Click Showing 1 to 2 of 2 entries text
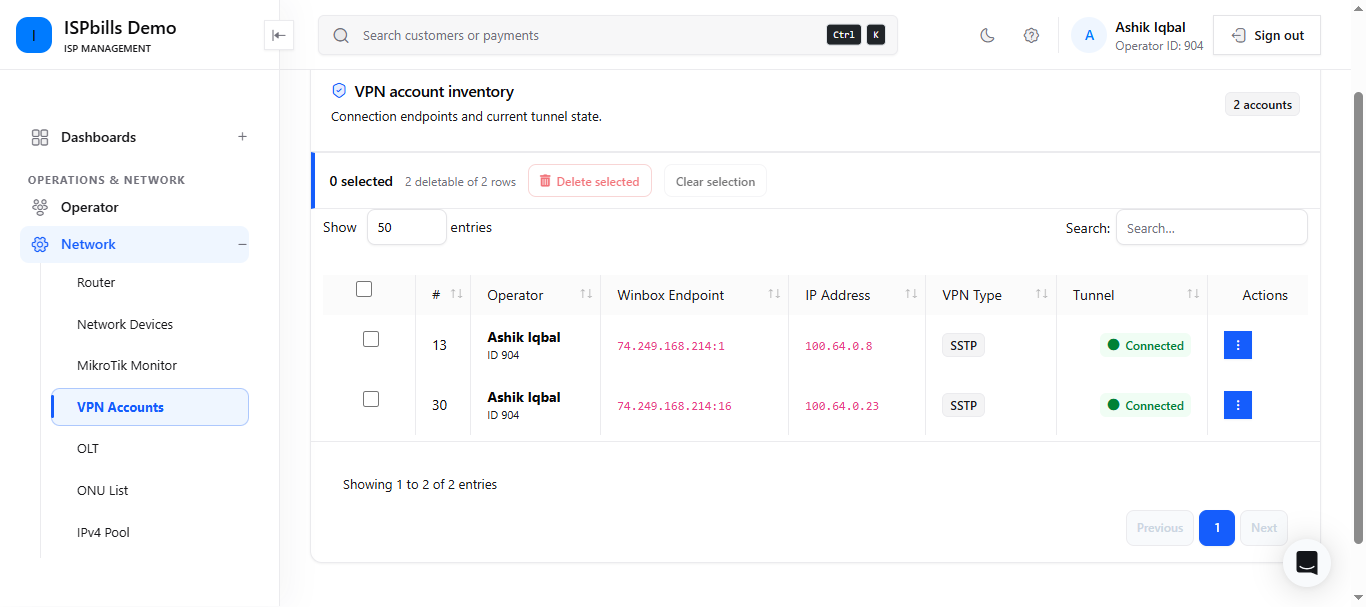 [420, 484]
